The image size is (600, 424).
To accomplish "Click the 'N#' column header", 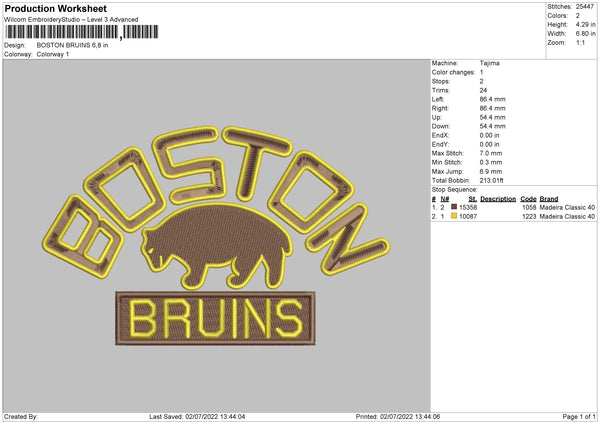I will pyautogui.click(x=445, y=199).
